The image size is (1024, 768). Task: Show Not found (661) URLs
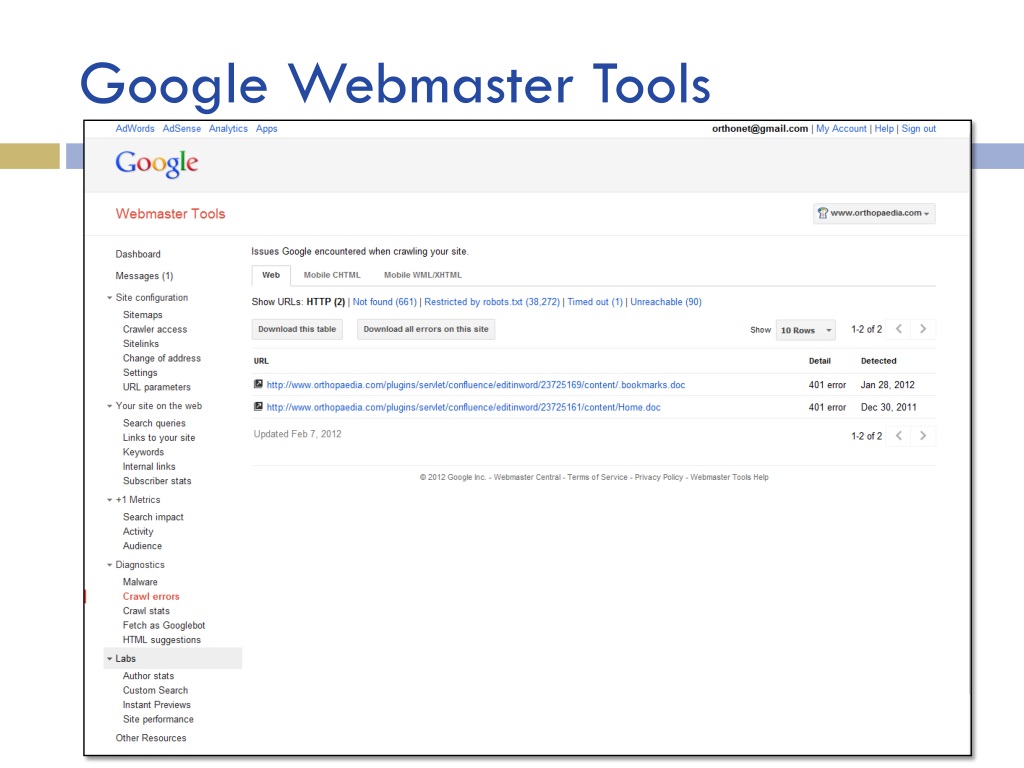coord(385,302)
